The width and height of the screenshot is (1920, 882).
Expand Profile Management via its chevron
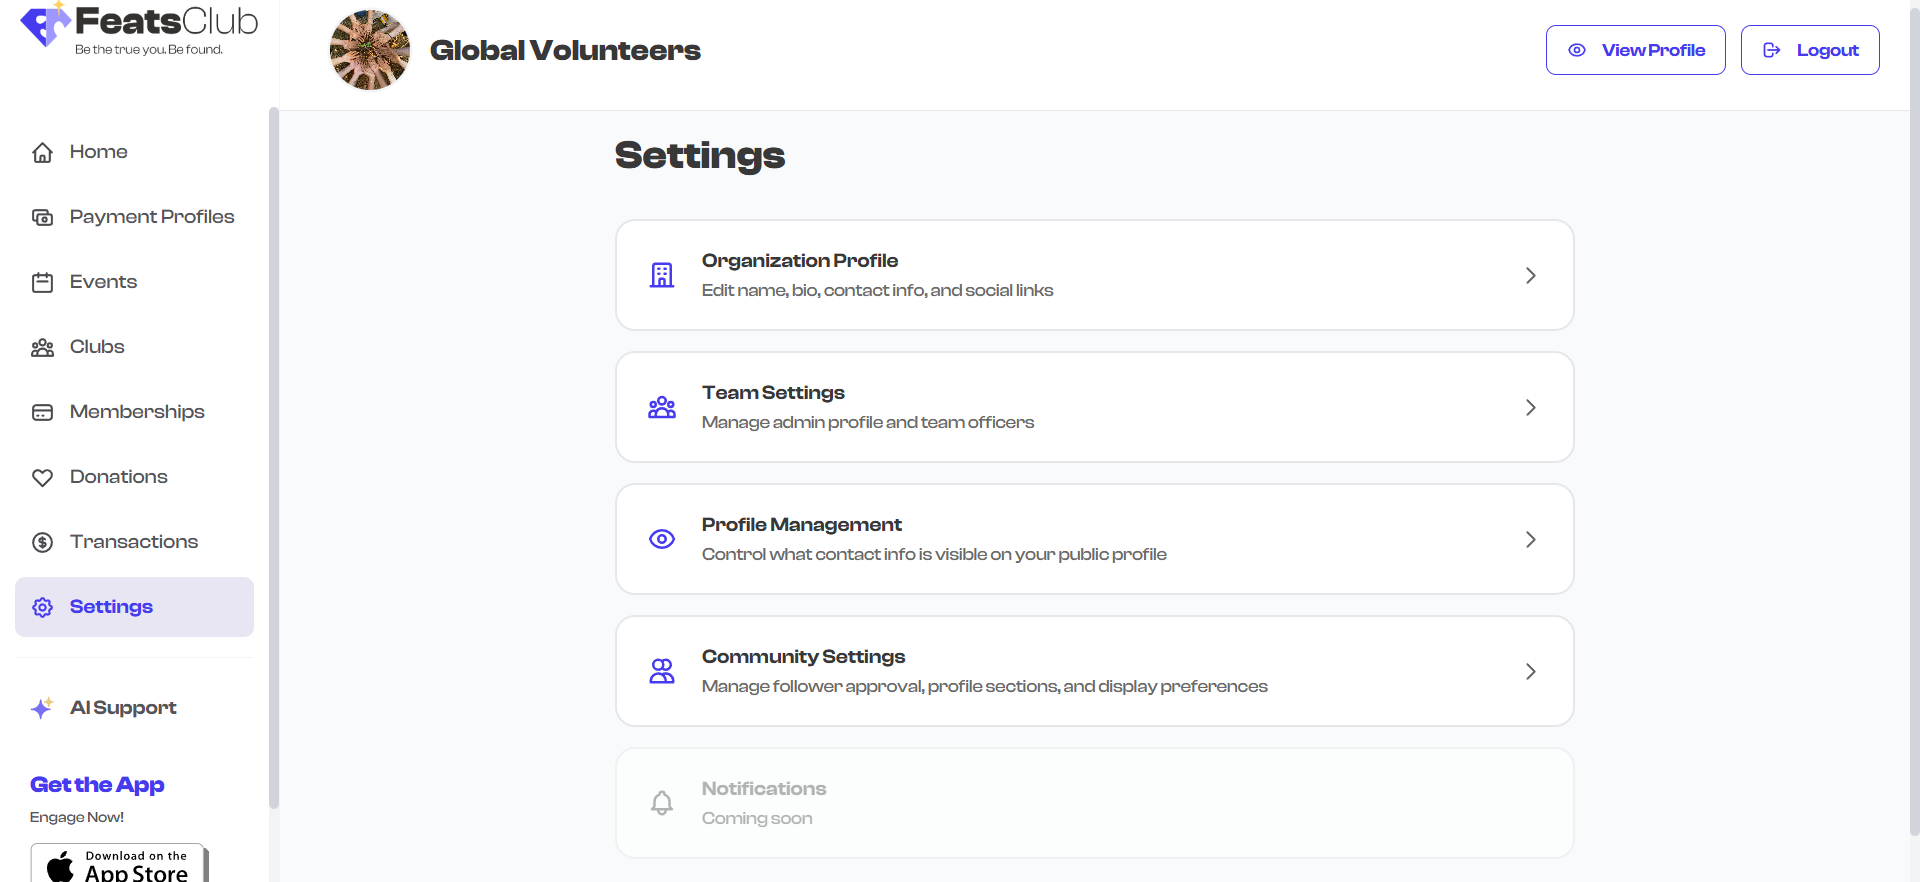1530,539
